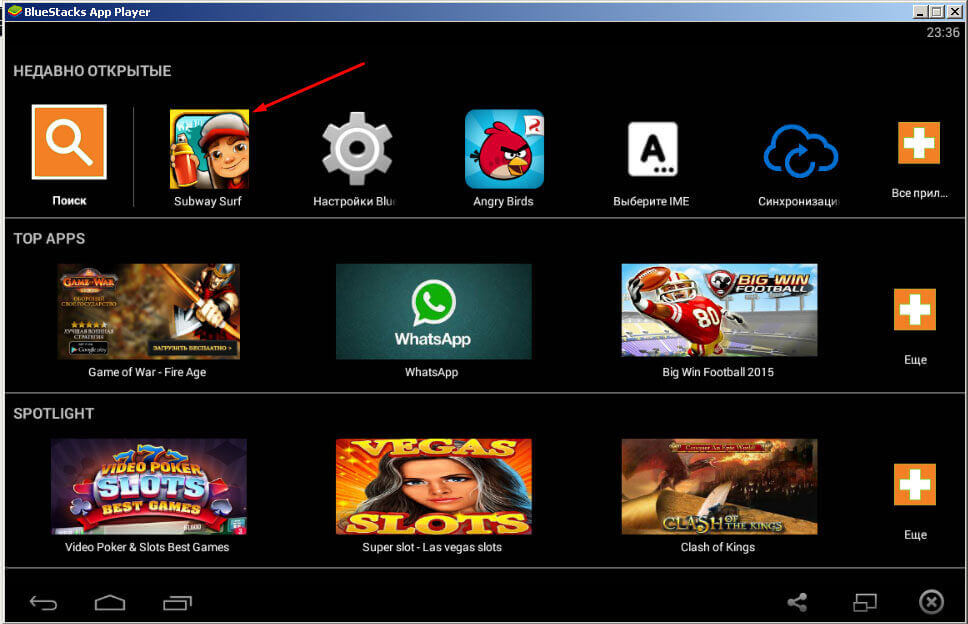
Task: Click the Angry Birds label
Action: click(503, 201)
